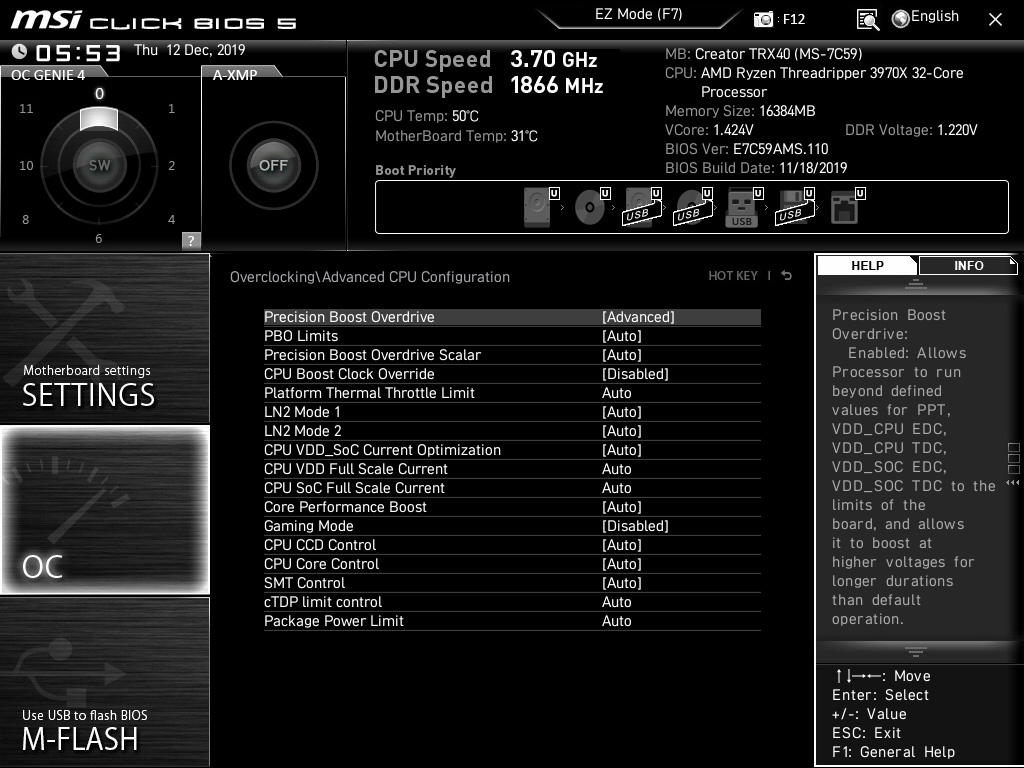
Task: Toggle Gaming Mode Disabled setting
Action: pyautogui.click(x=635, y=526)
